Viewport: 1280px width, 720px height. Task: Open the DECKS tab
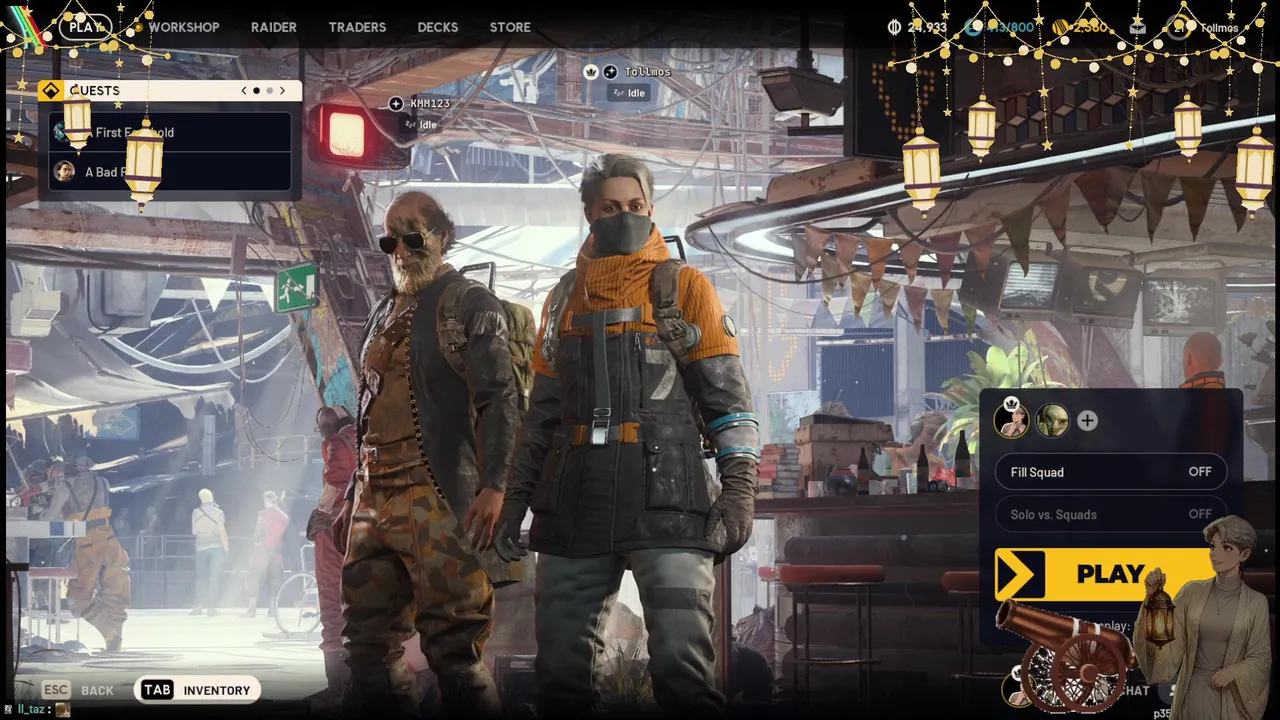click(x=438, y=27)
